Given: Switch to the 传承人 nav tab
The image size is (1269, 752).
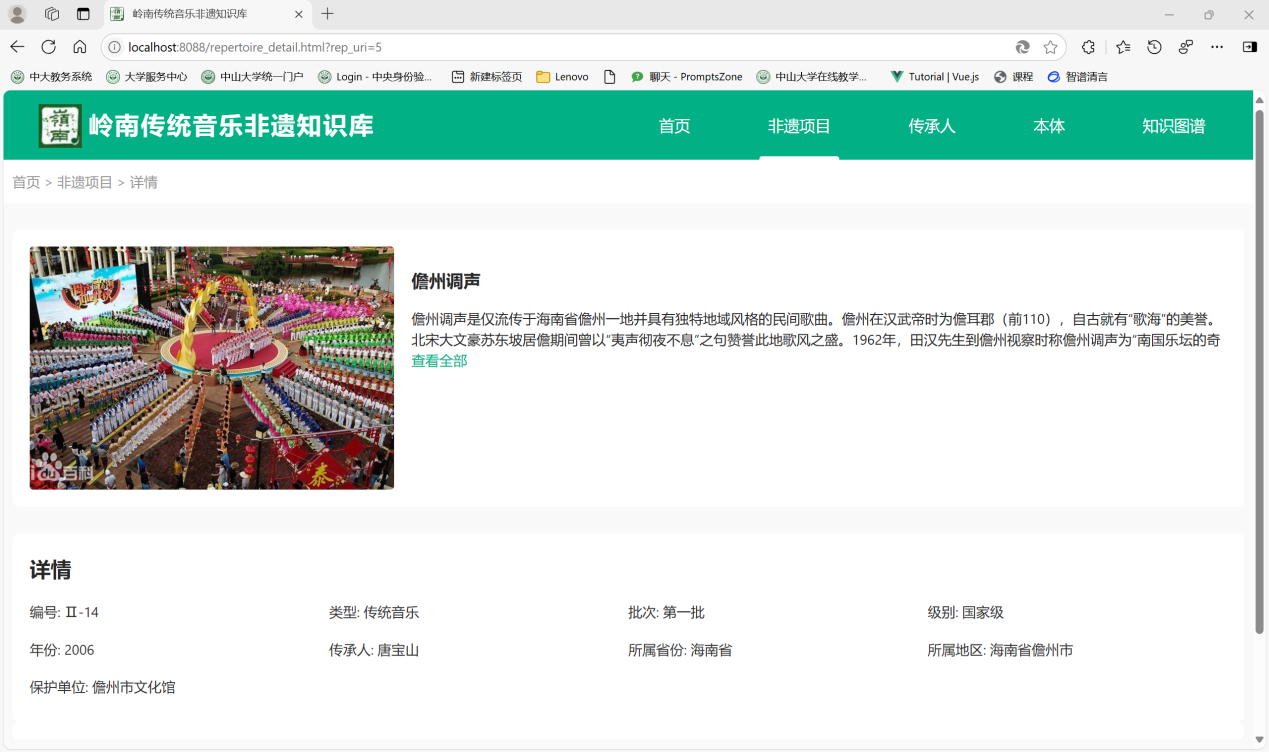Looking at the screenshot, I should (x=931, y=126).
